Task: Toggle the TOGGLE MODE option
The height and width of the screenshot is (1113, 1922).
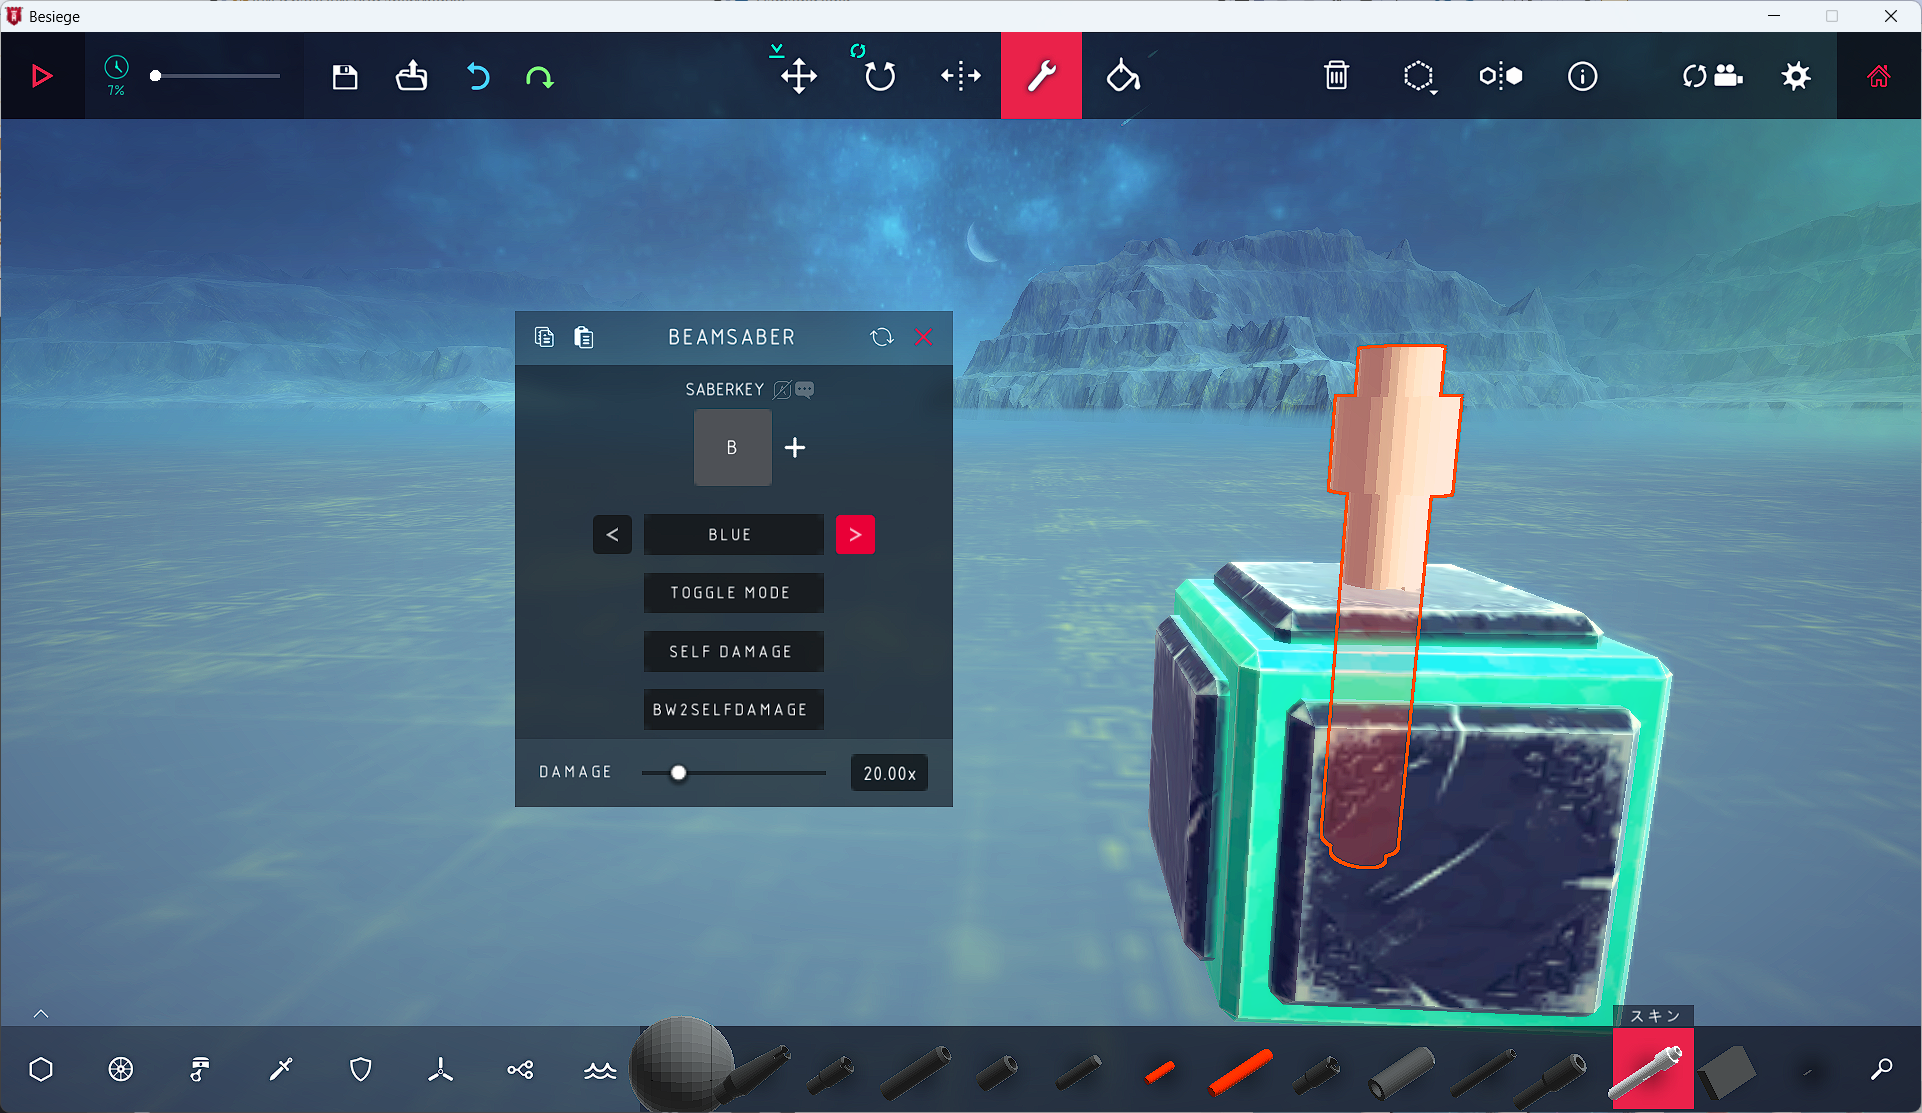Action: [x=733, y=593]
